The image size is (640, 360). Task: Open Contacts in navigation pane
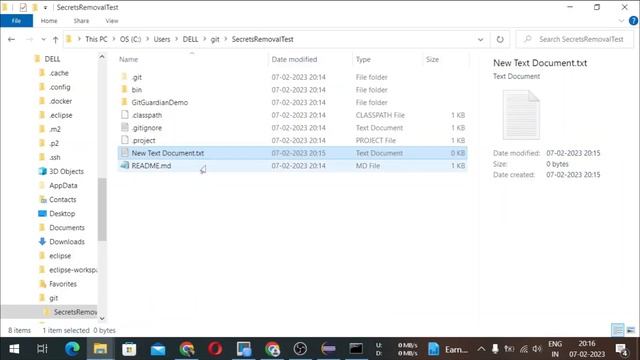62,200
